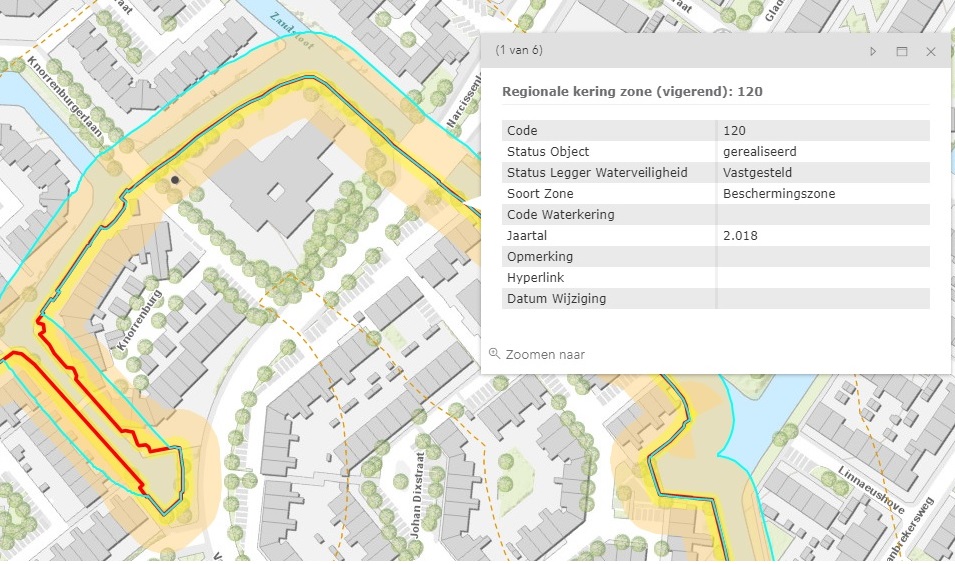955x564 pixels.
Task: Click the Knorrenburgerlaan street label
Action: pos(65,96)
